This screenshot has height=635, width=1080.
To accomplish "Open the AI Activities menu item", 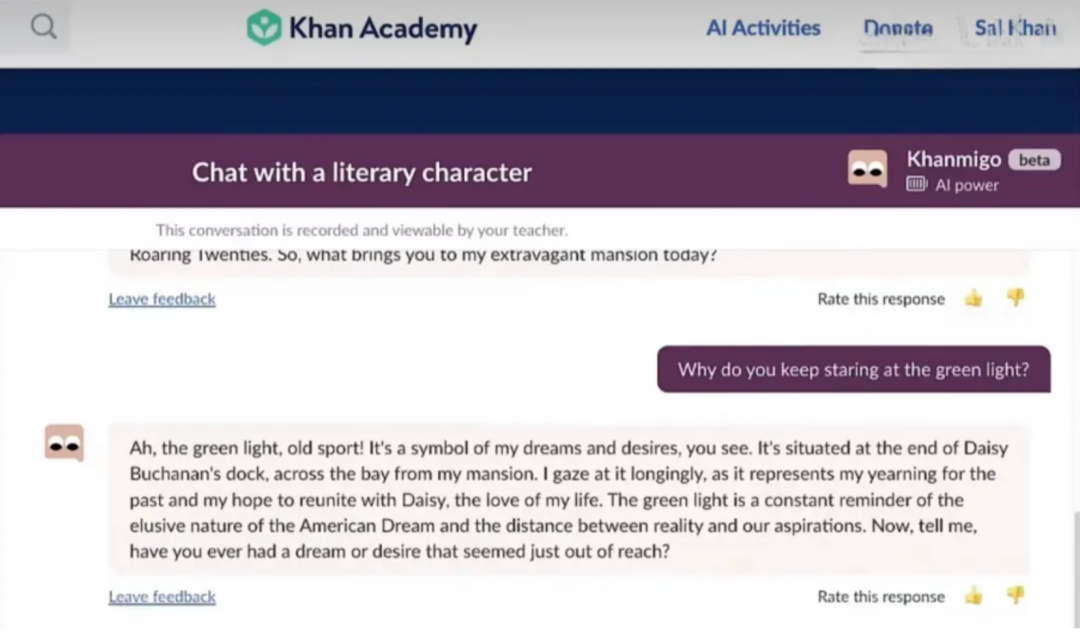I will (x=763, y=28).
